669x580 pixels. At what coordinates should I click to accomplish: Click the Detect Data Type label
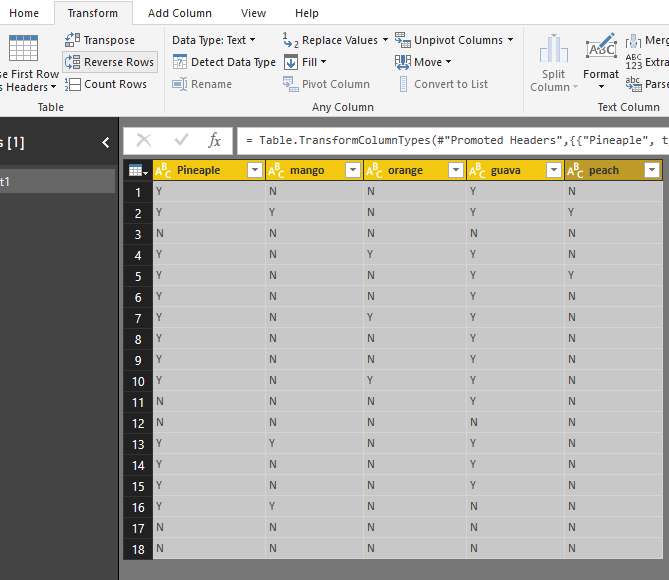233,62
